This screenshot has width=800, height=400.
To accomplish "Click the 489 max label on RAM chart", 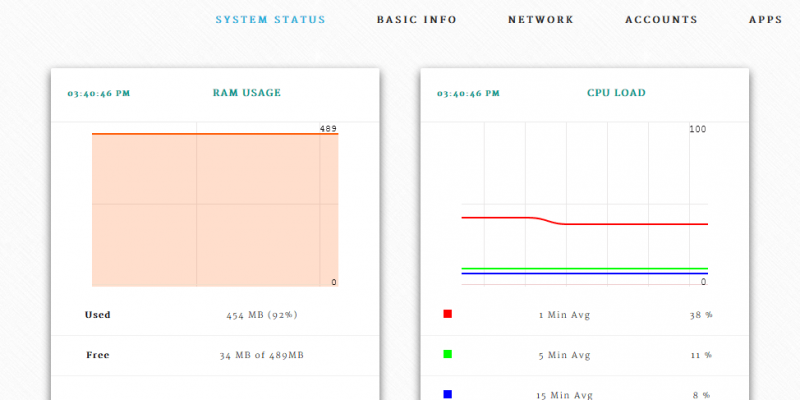I will click(328, 129).
